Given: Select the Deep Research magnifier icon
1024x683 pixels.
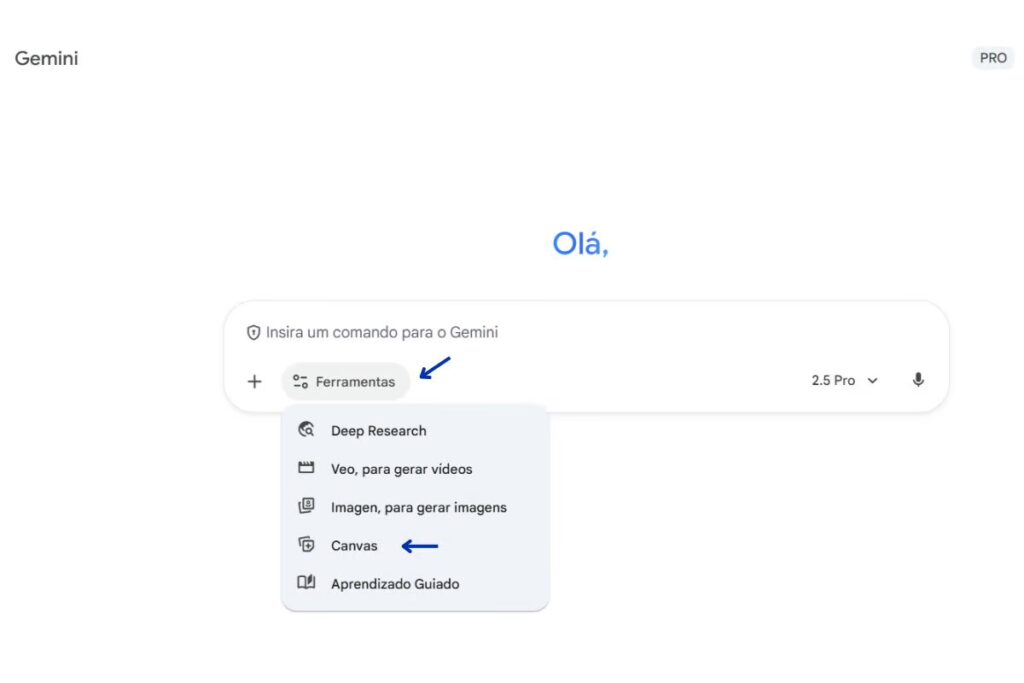Looking at the screenshot, I should tap(308, 430).
